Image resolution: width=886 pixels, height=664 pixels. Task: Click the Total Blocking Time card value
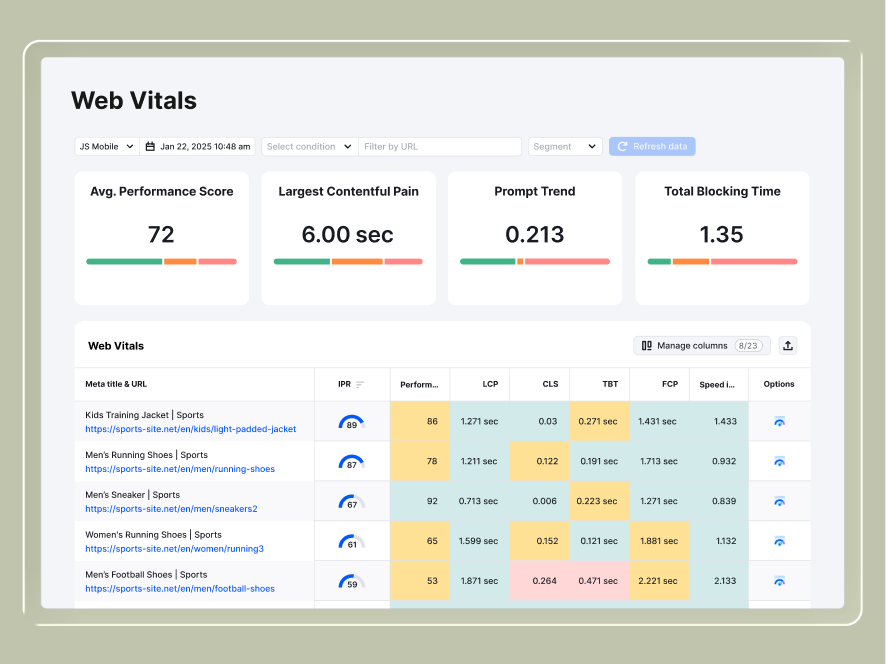[x=722, y=234]
